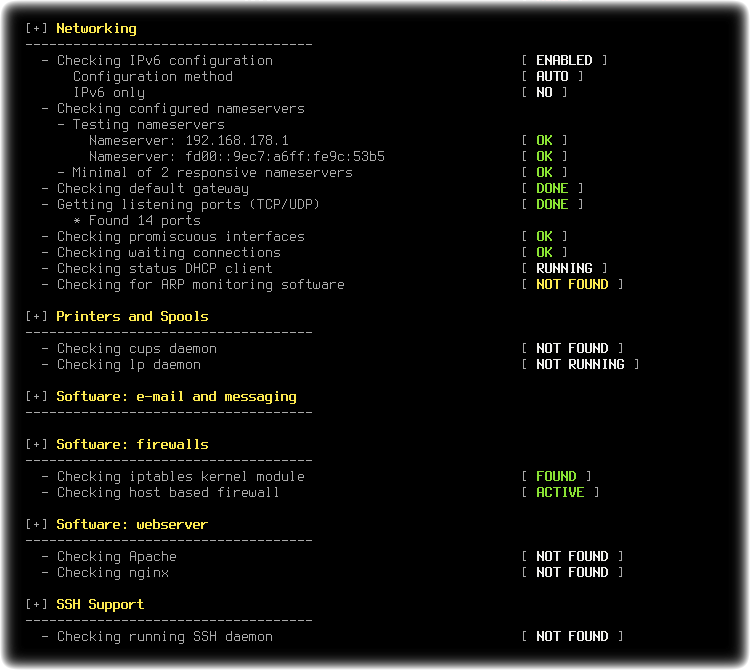Click 'Checking cups daemon' line
Screen dimensions: 750x670
point(137,349)
